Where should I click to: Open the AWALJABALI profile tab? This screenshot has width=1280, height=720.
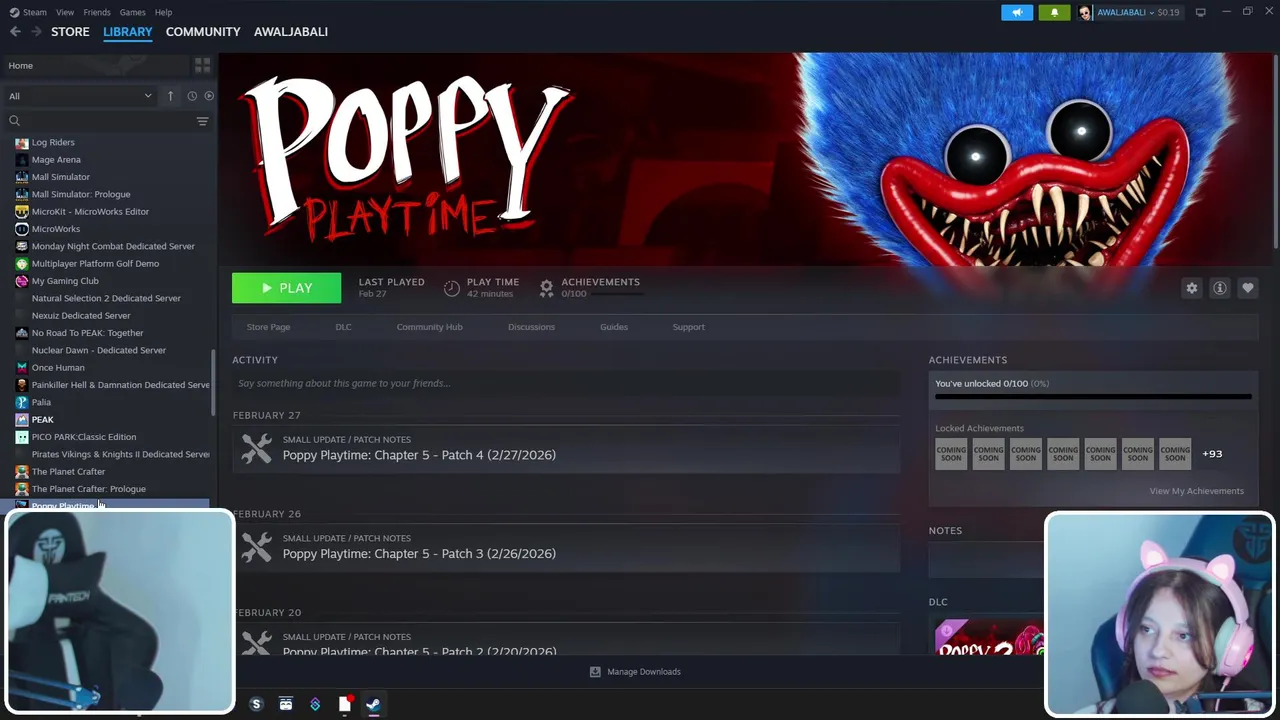[x=291, y=32]
